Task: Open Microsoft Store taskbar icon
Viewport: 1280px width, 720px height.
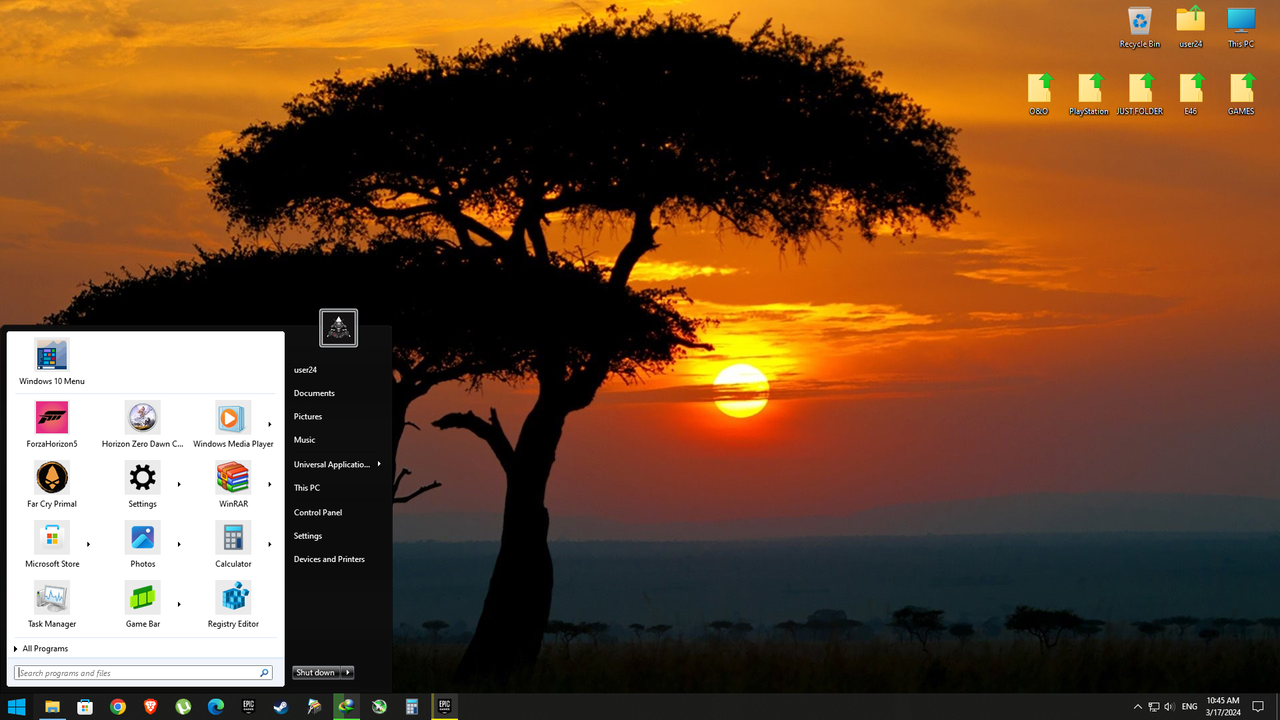Action: coord(85,706)
